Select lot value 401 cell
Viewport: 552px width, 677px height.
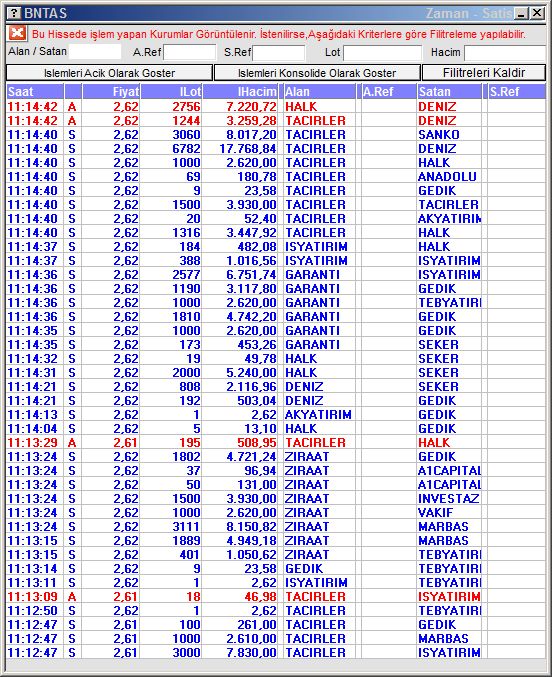(x=171, y=554)
